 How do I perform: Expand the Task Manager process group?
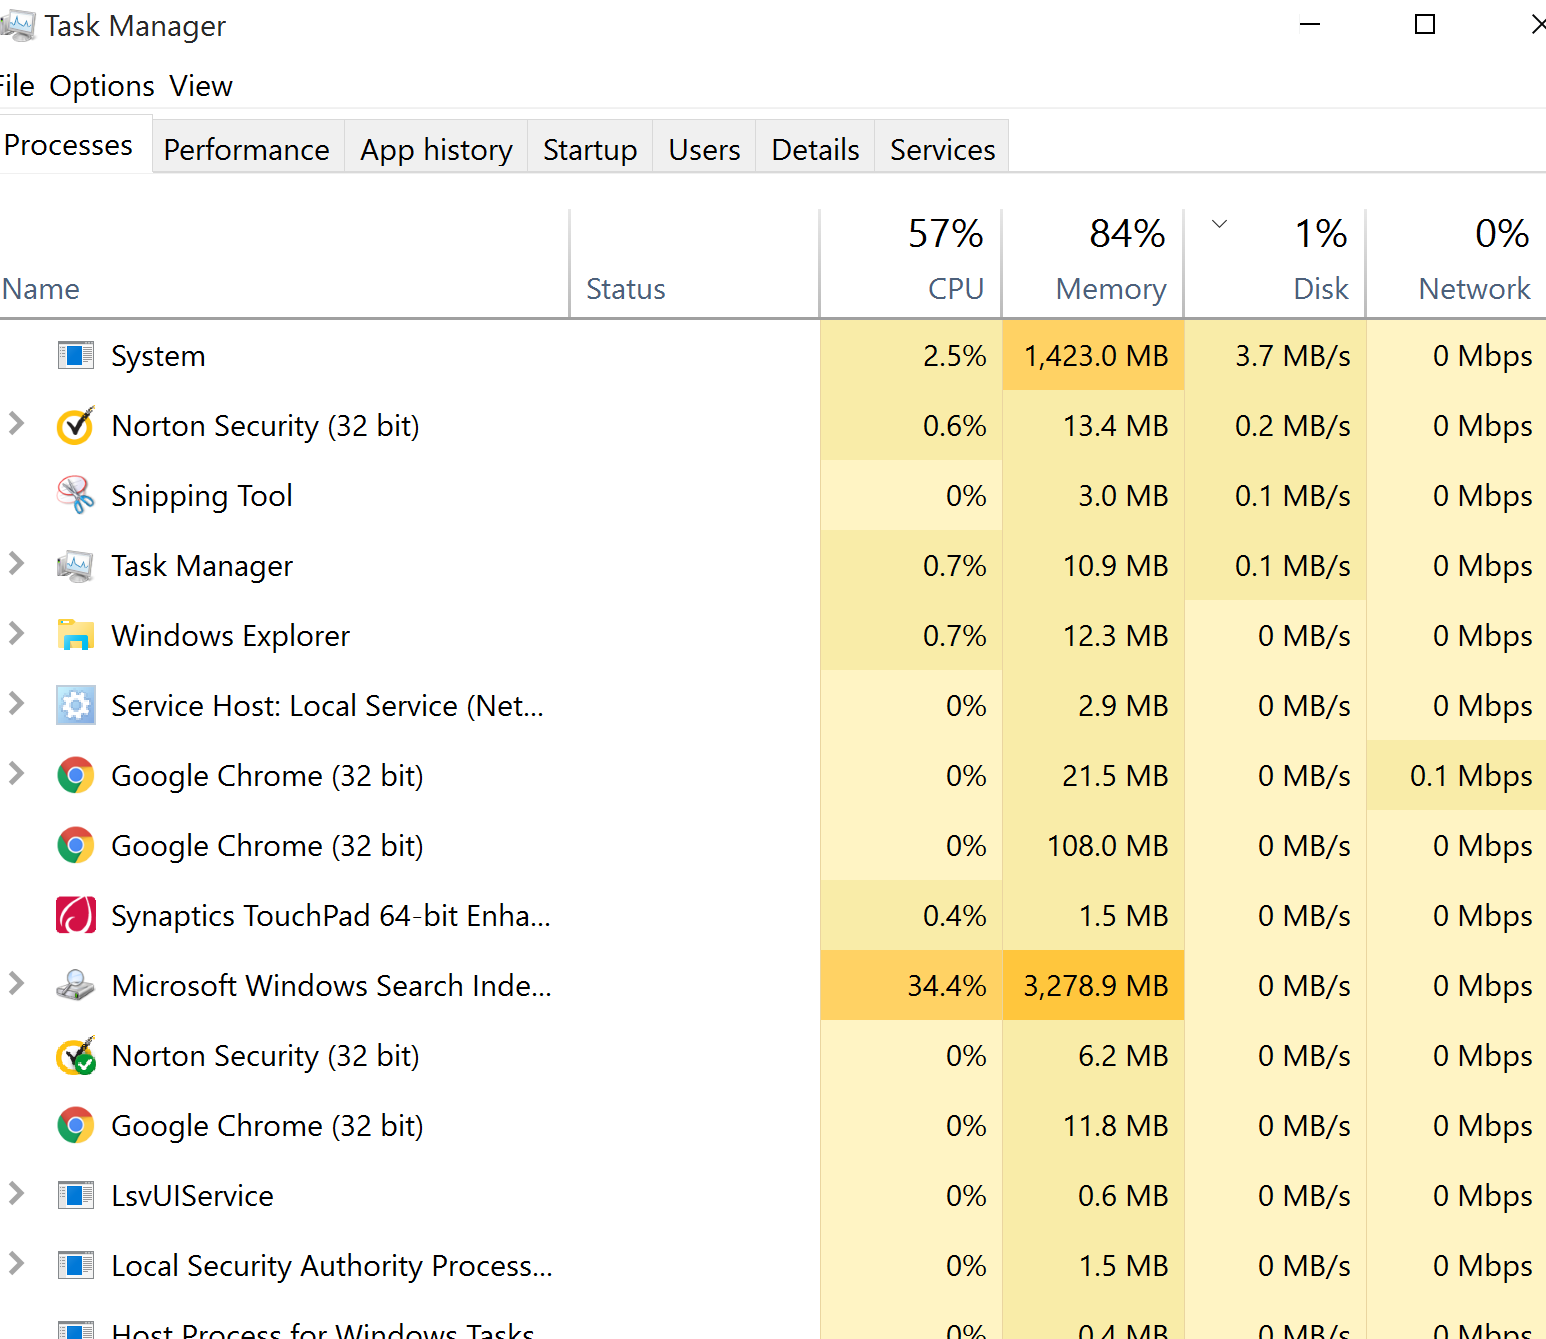point(16,564)
